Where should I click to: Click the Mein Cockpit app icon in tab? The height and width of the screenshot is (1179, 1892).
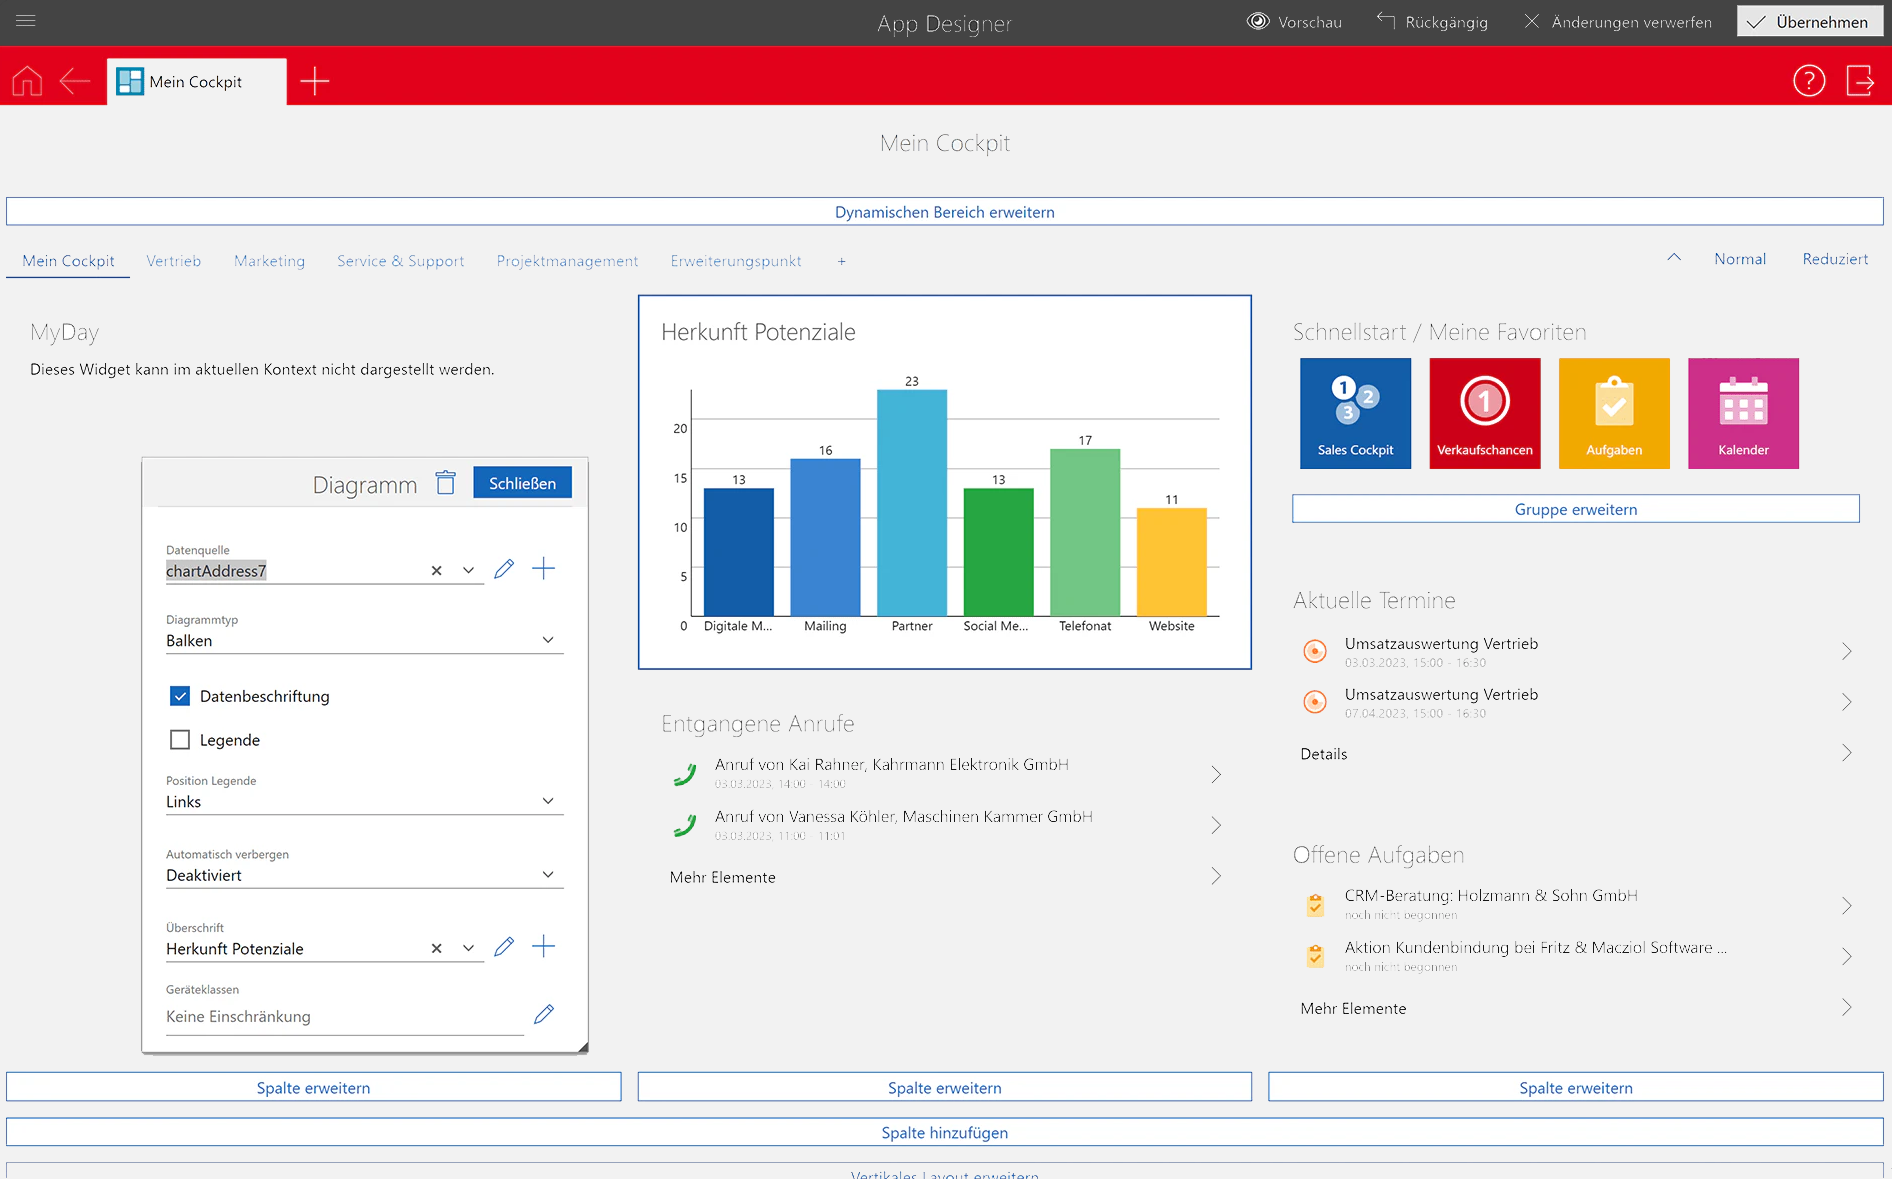130,81
